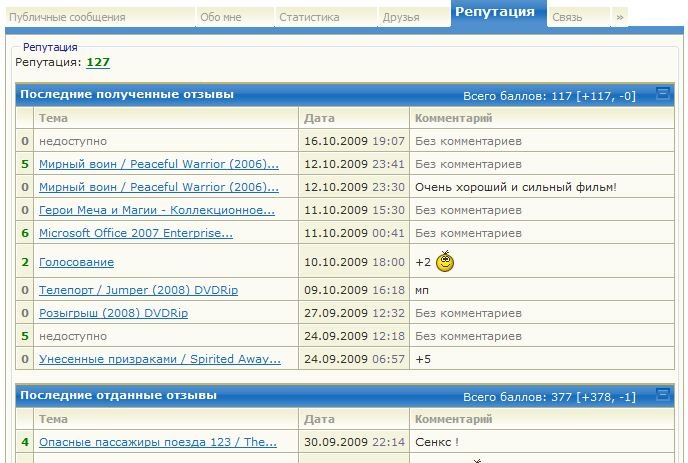
Task: Click the smiley icon in Голосование row
Action: click(445, 262)
